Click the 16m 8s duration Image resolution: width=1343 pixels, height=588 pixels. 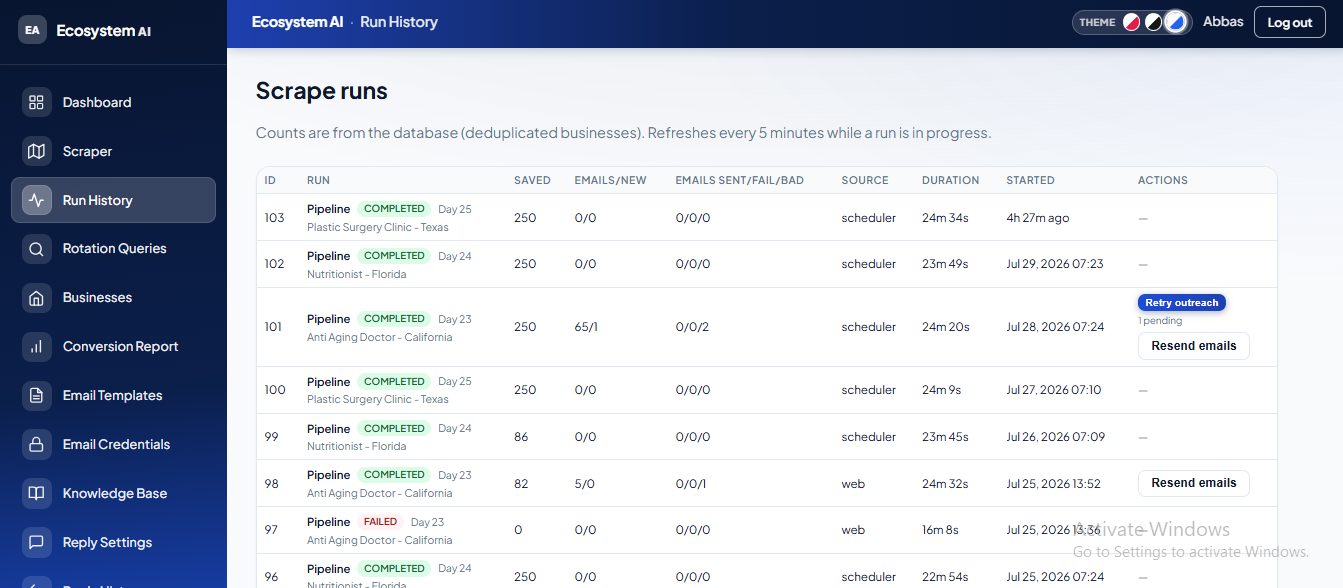coord(942,530)
